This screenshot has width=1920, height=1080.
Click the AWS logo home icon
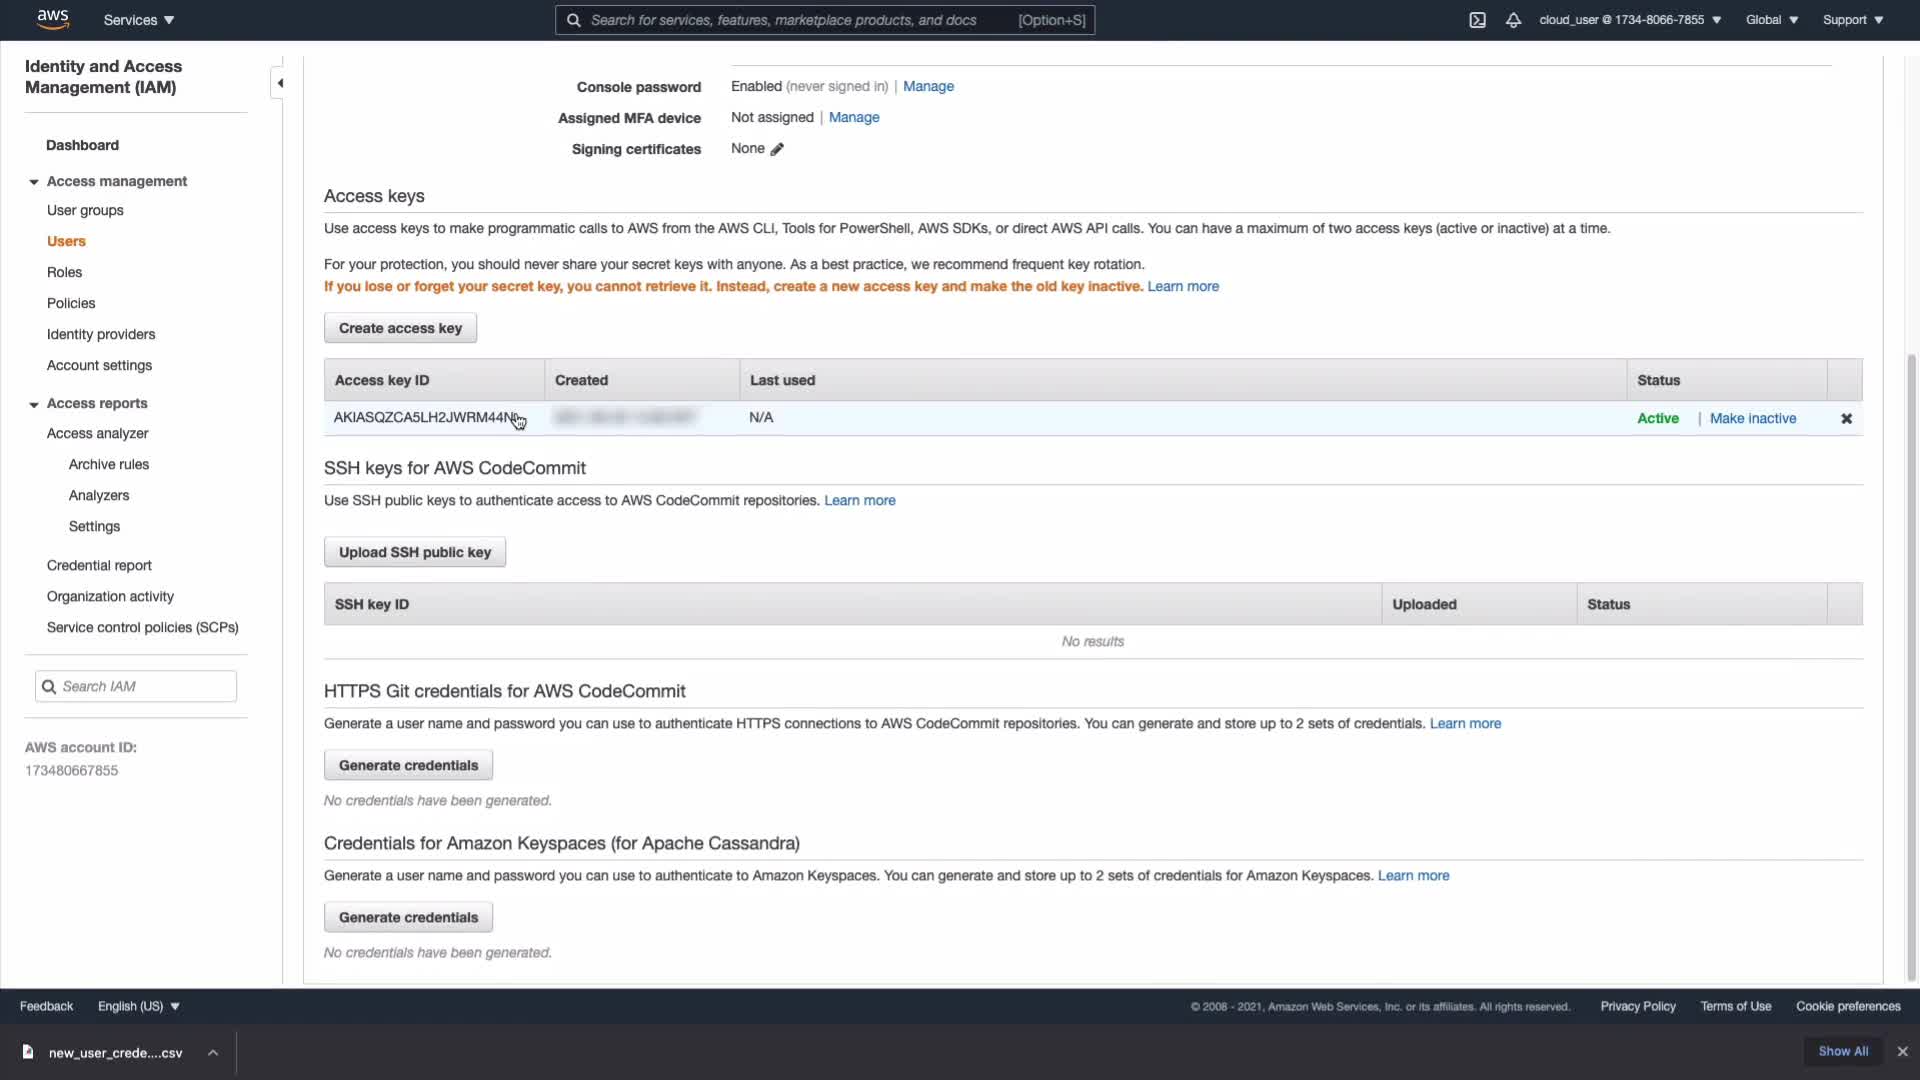[52, 19]
